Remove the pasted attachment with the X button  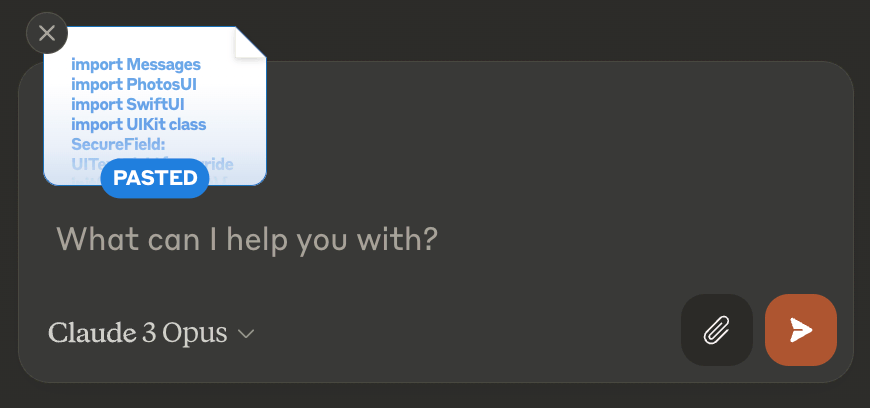coord(47,33)
